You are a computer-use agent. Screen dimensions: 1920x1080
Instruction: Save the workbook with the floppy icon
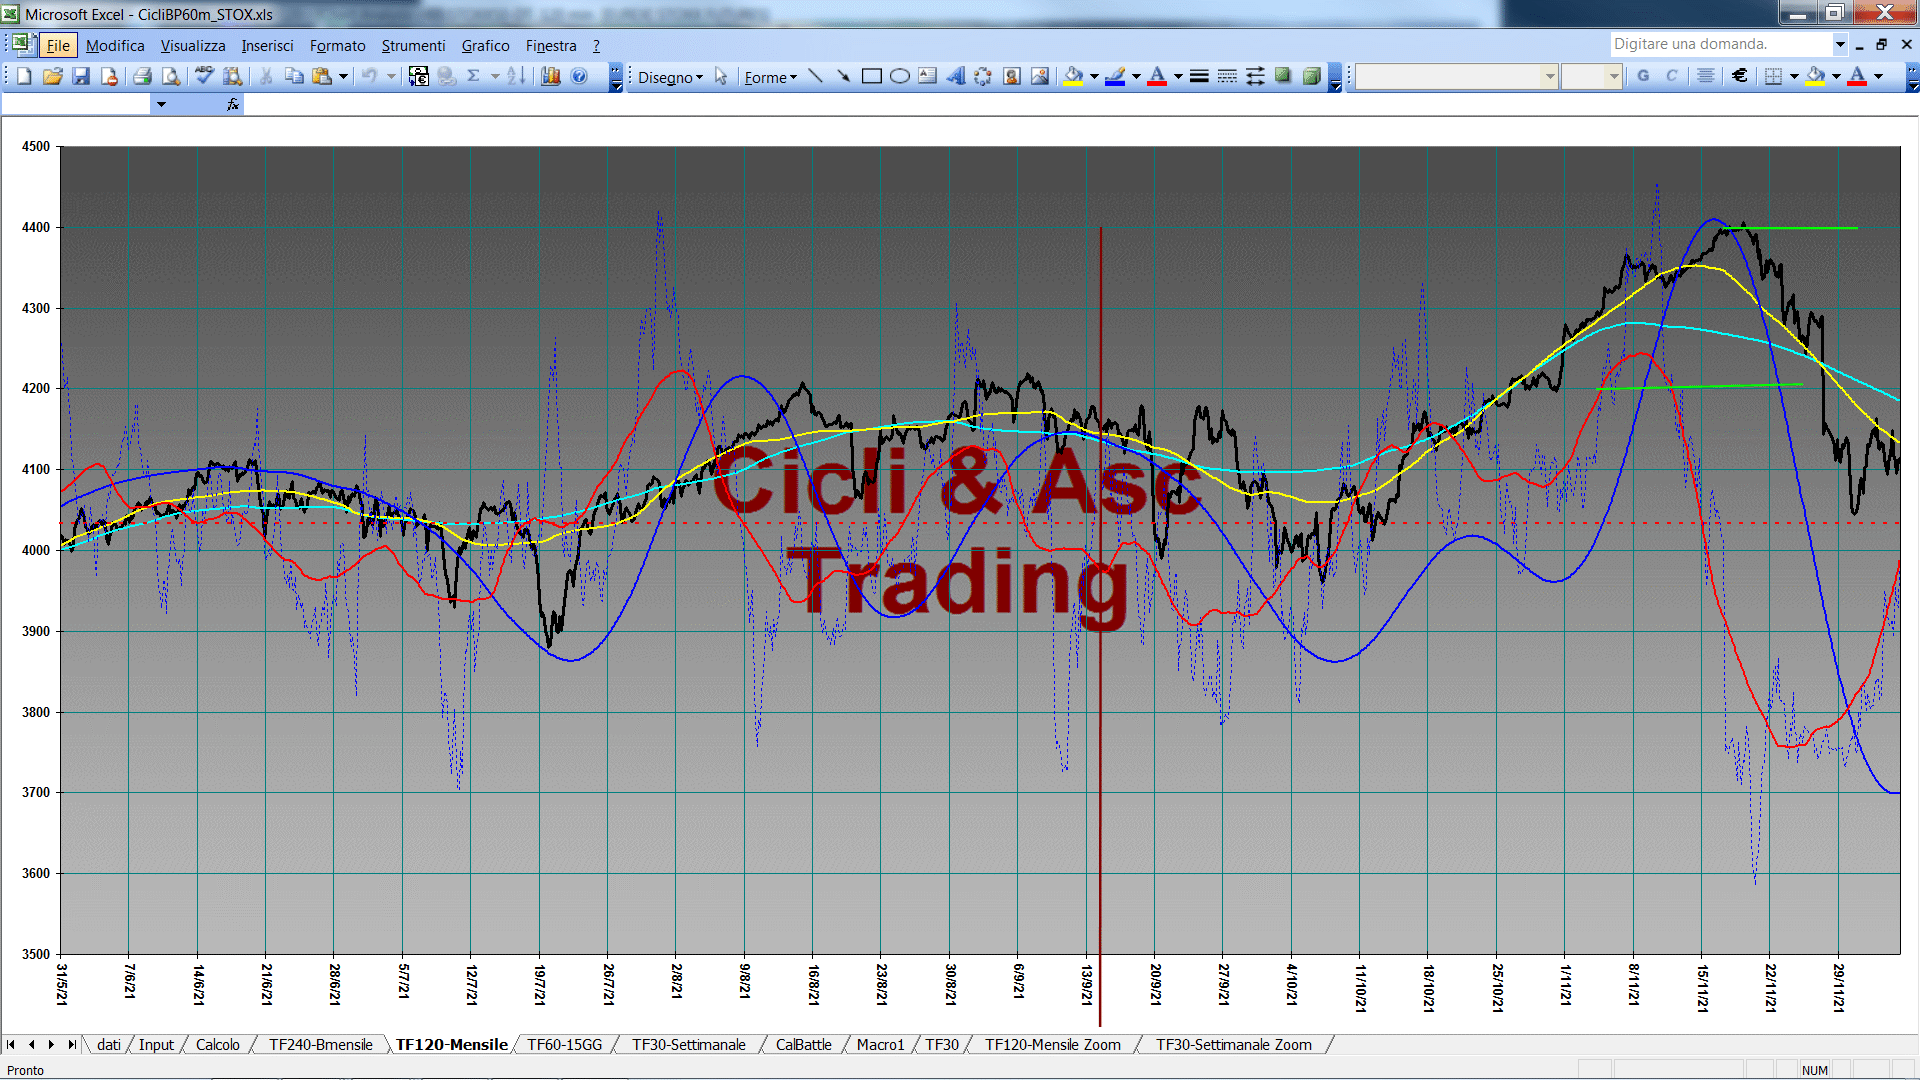(x=81, y=76)
